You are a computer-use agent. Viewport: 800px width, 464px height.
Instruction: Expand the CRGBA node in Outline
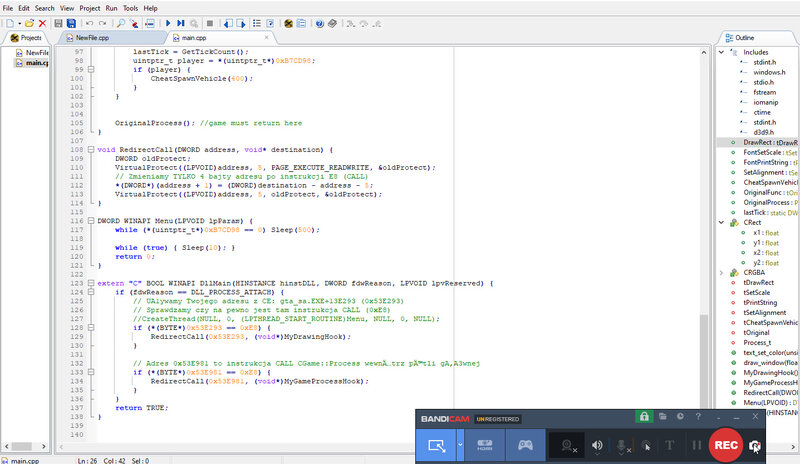[721, 273]
